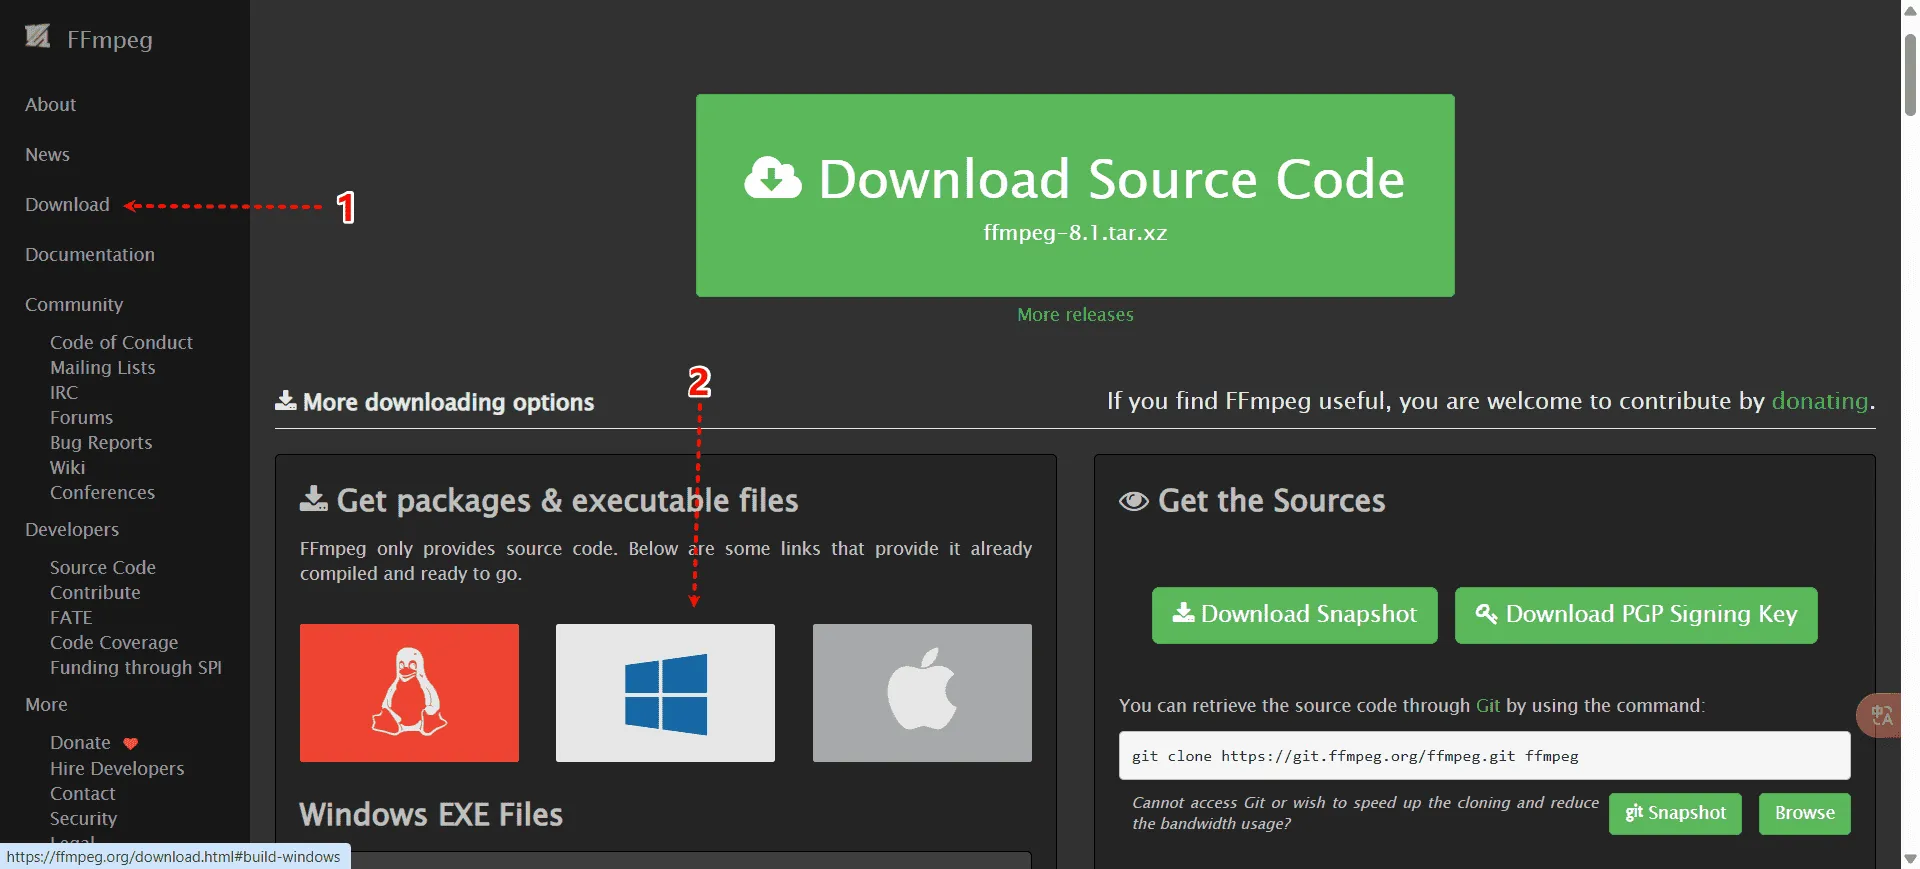Click the floating translate icon
Screen dimensions: 1920x869
click(x=1881, y=715)
